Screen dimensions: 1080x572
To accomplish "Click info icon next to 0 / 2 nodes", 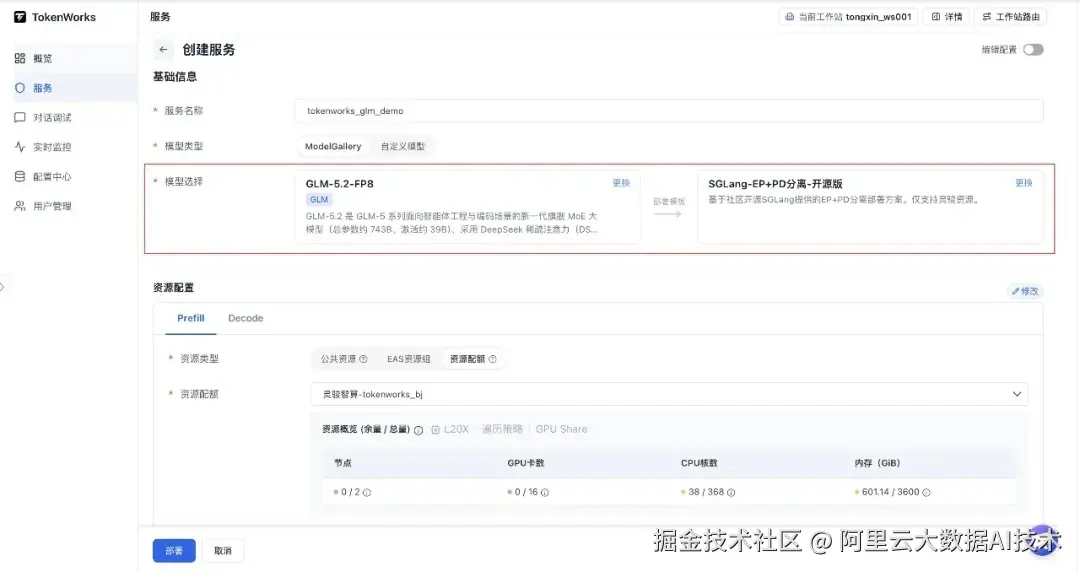I will click(367, 492).
